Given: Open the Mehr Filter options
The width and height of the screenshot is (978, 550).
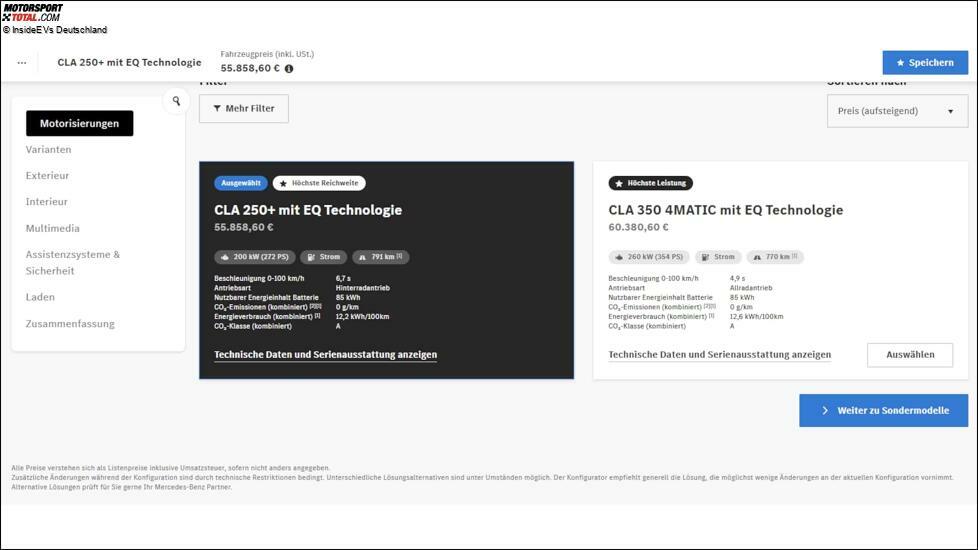Looking at the screenshot, I should coord(244,109).
